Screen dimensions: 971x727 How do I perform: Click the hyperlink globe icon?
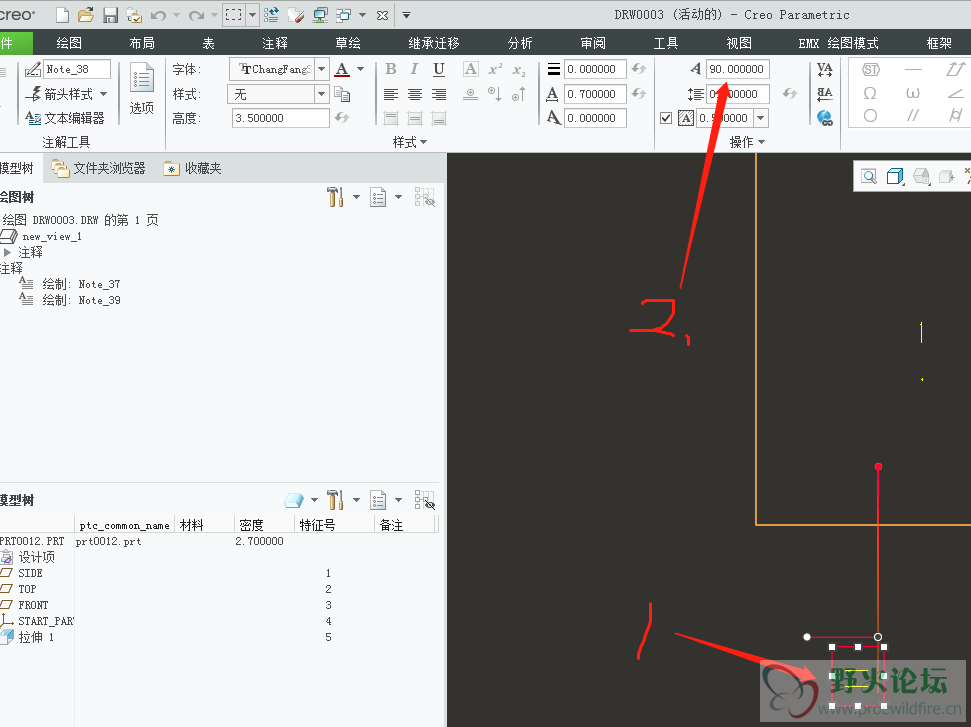point(825,118)
